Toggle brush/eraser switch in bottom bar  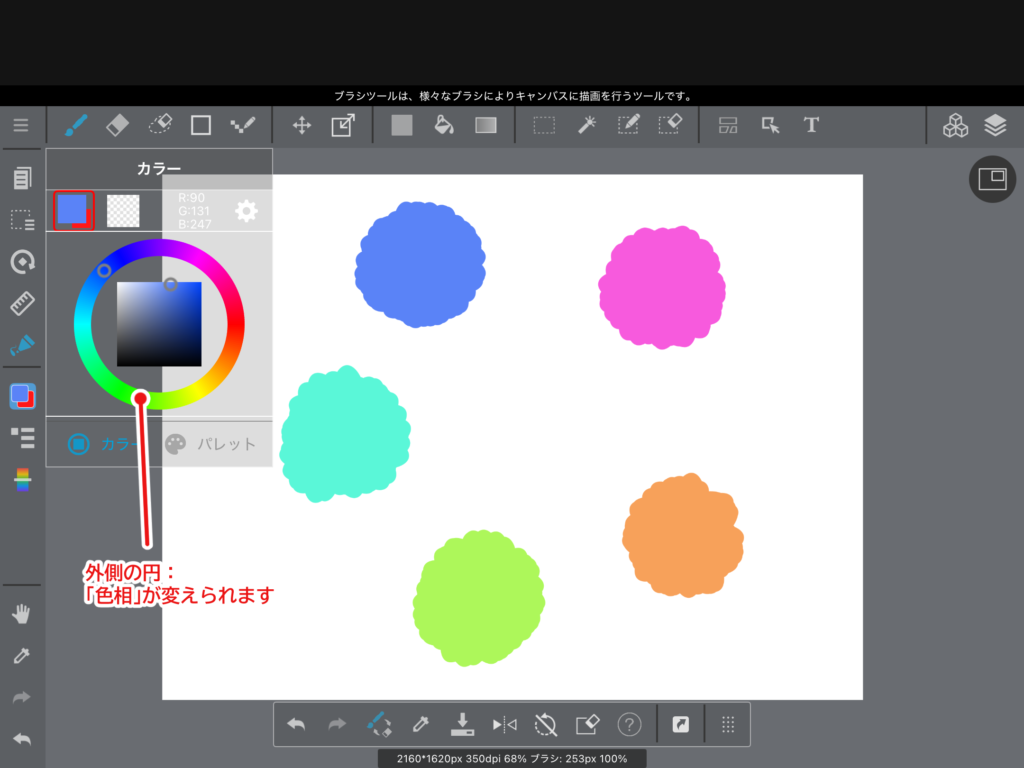point(378,724)
